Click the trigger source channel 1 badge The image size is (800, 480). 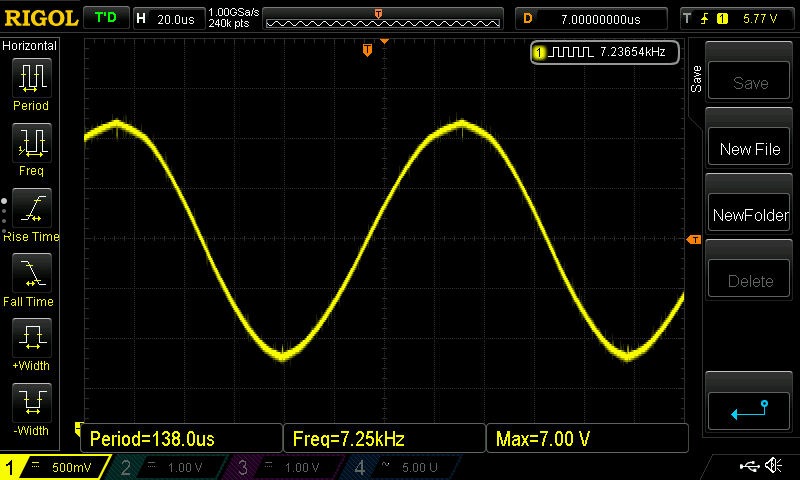[x=722, y=19]
